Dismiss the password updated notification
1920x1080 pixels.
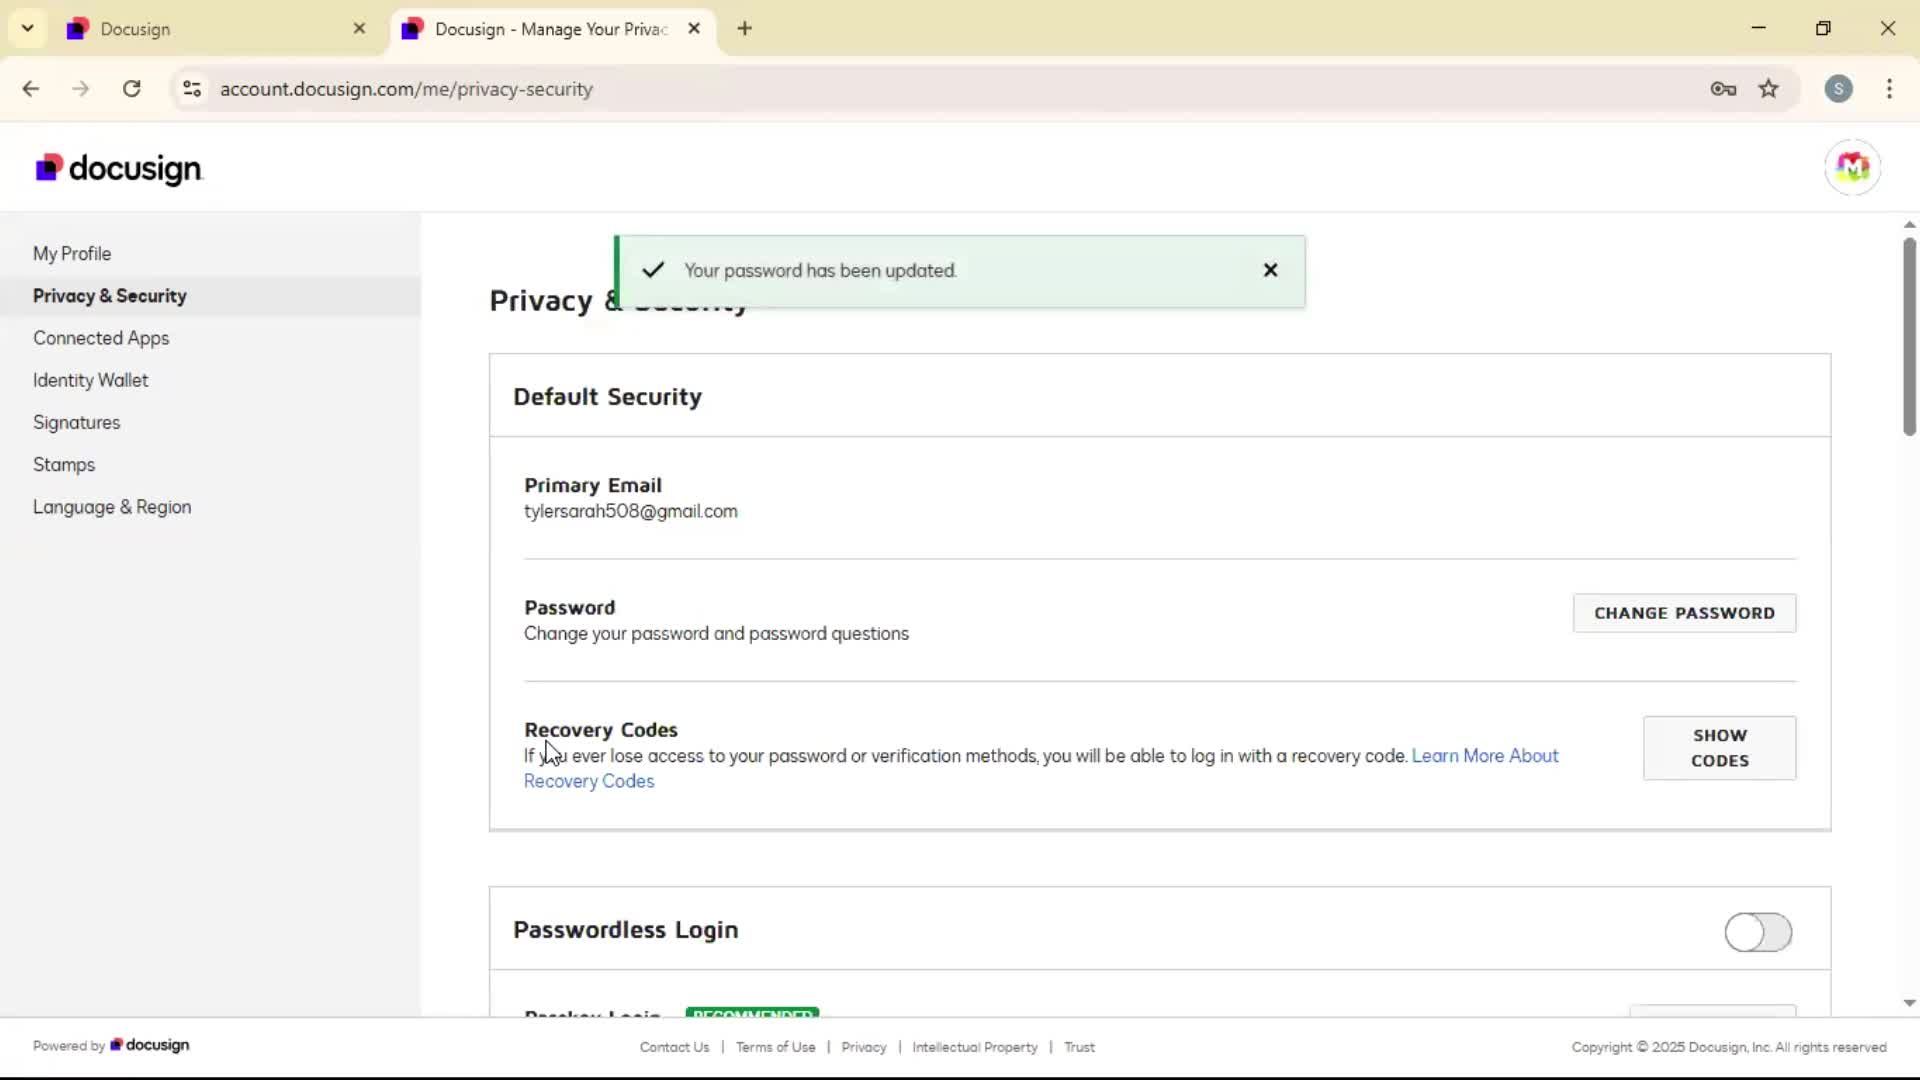(x=1270, y=270)
